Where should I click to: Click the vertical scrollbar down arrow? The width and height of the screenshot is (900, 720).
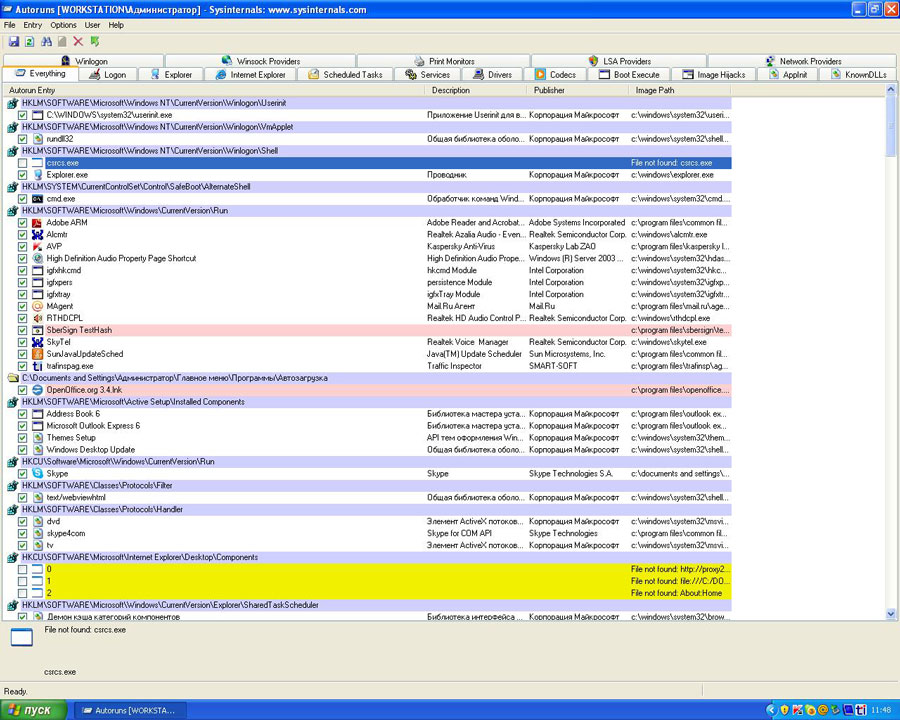coord(891,613)
